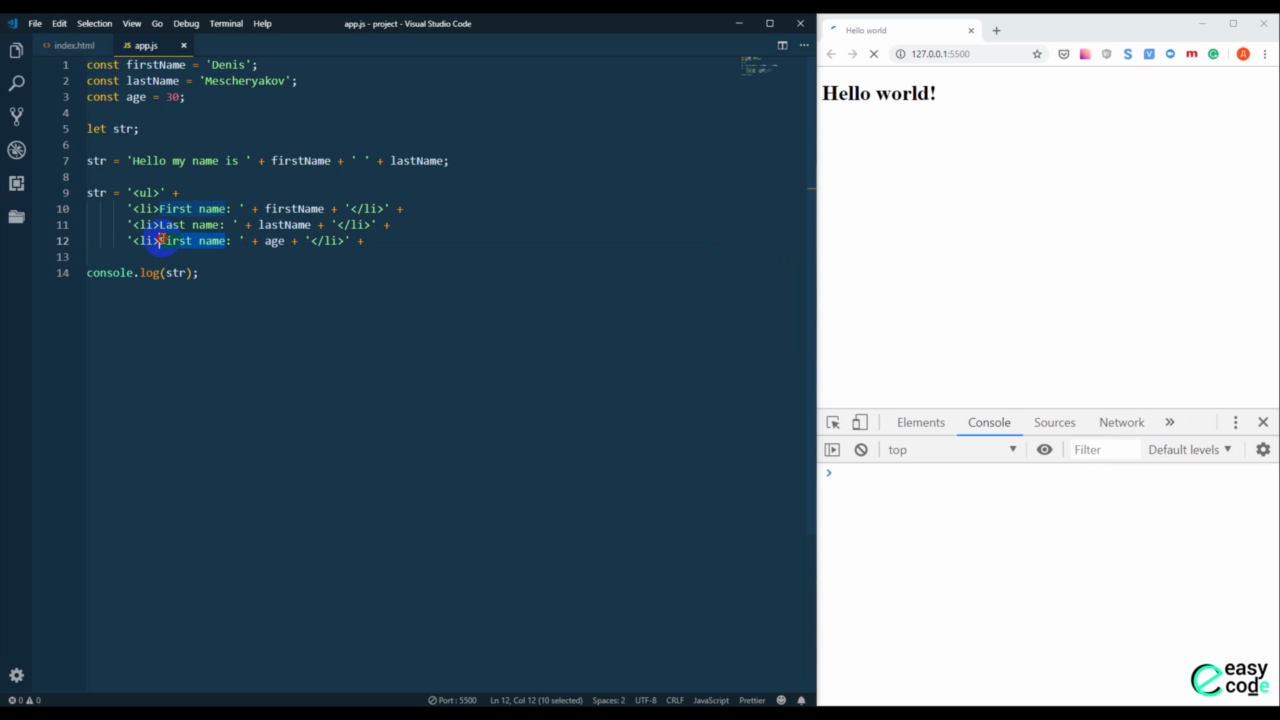Toggle the DevTools device toolbar

click(860, 422)
